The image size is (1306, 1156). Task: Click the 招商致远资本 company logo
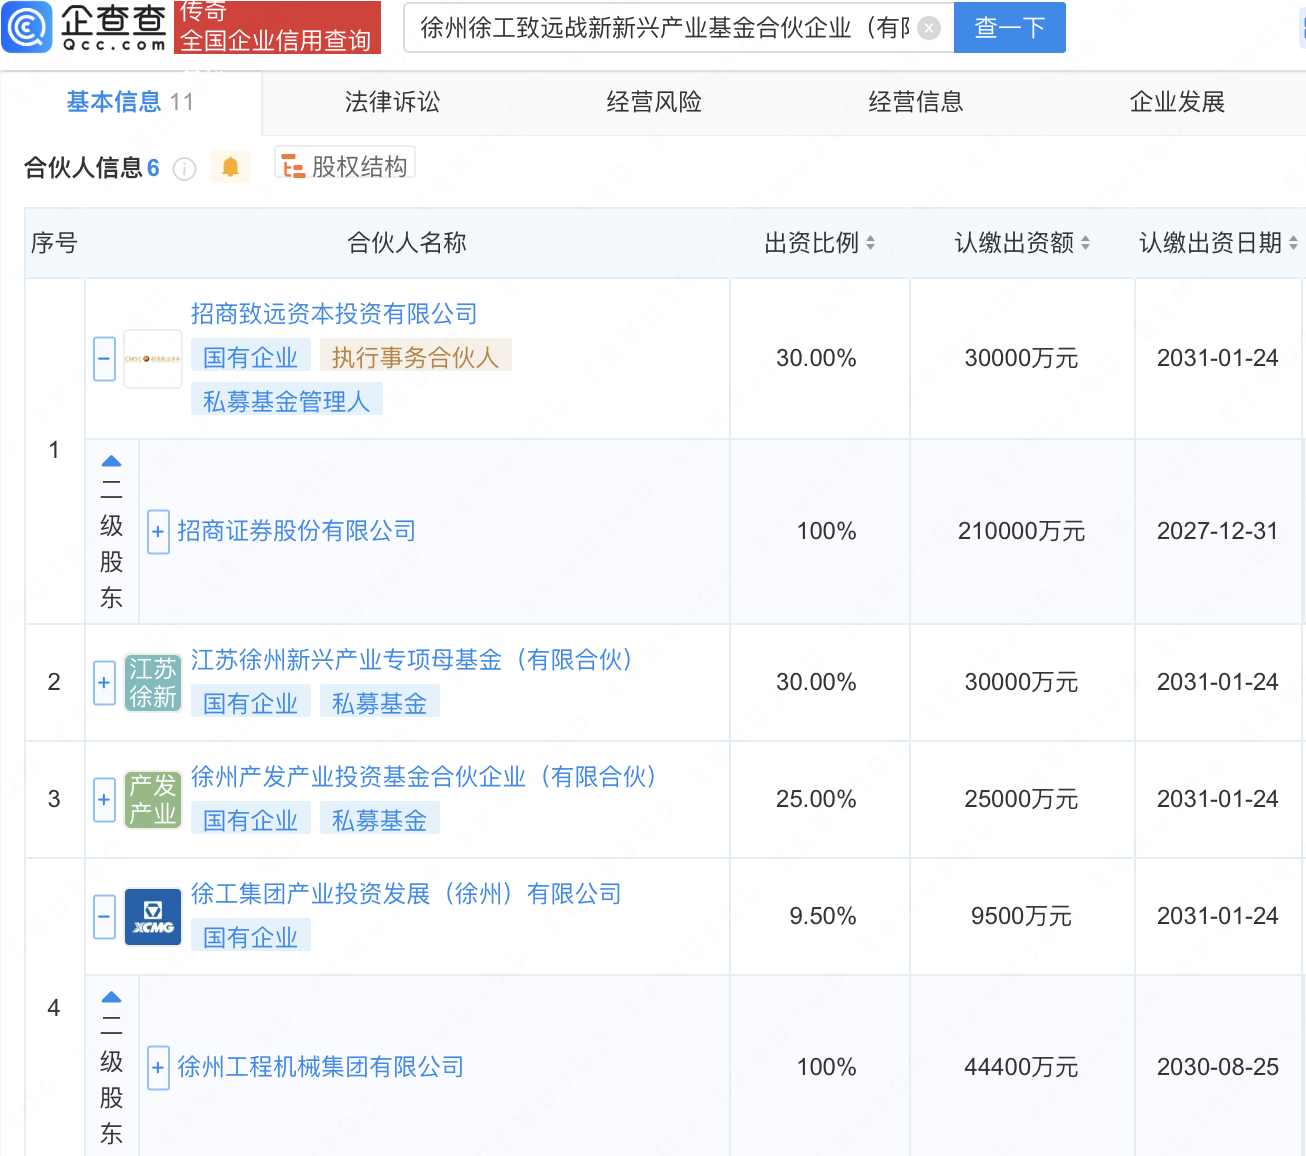(153, 359)
